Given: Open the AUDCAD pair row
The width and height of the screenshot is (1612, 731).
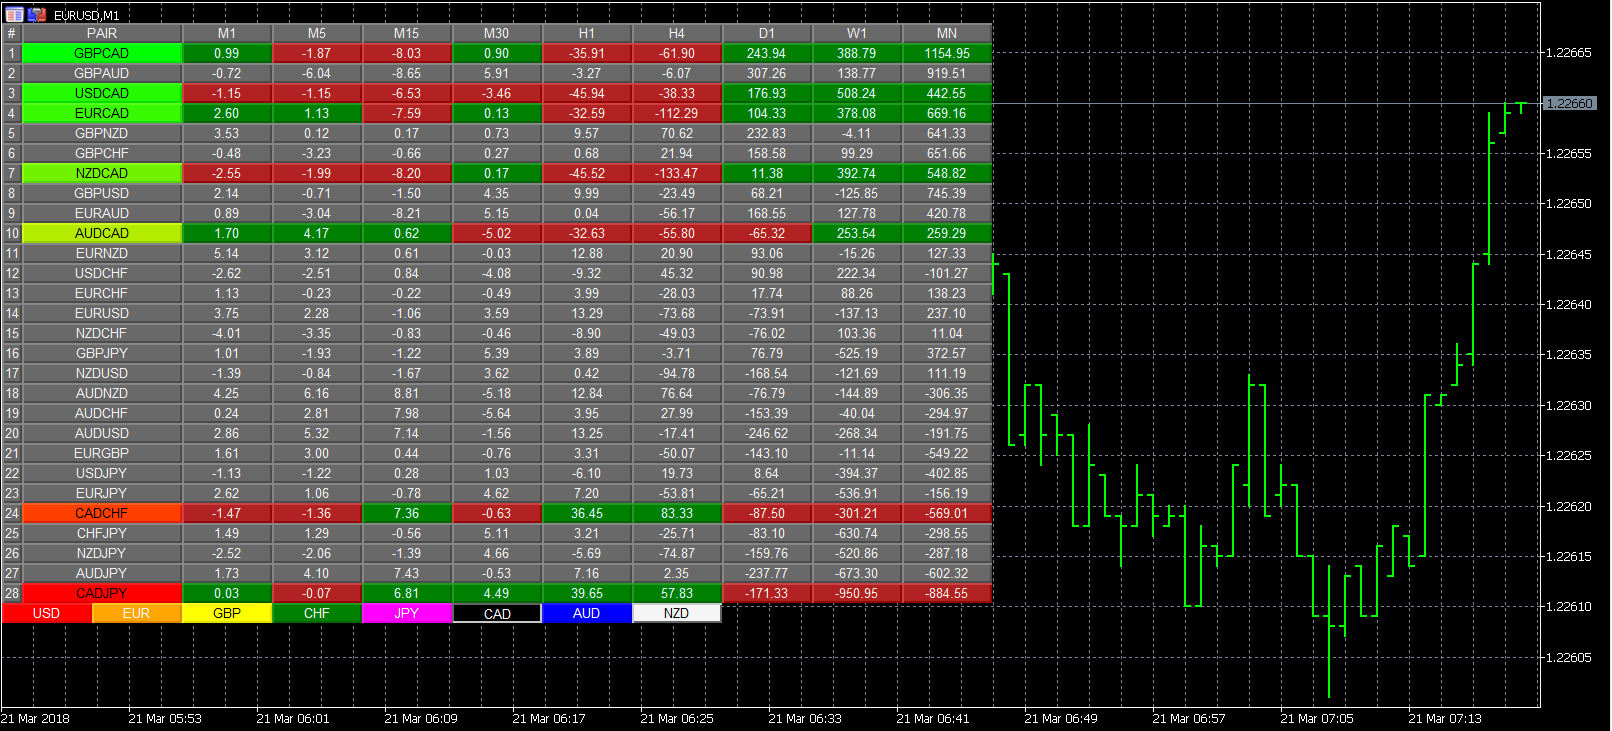Looking at the screenshot, I should pyautogui.click(x=102, y=233).
